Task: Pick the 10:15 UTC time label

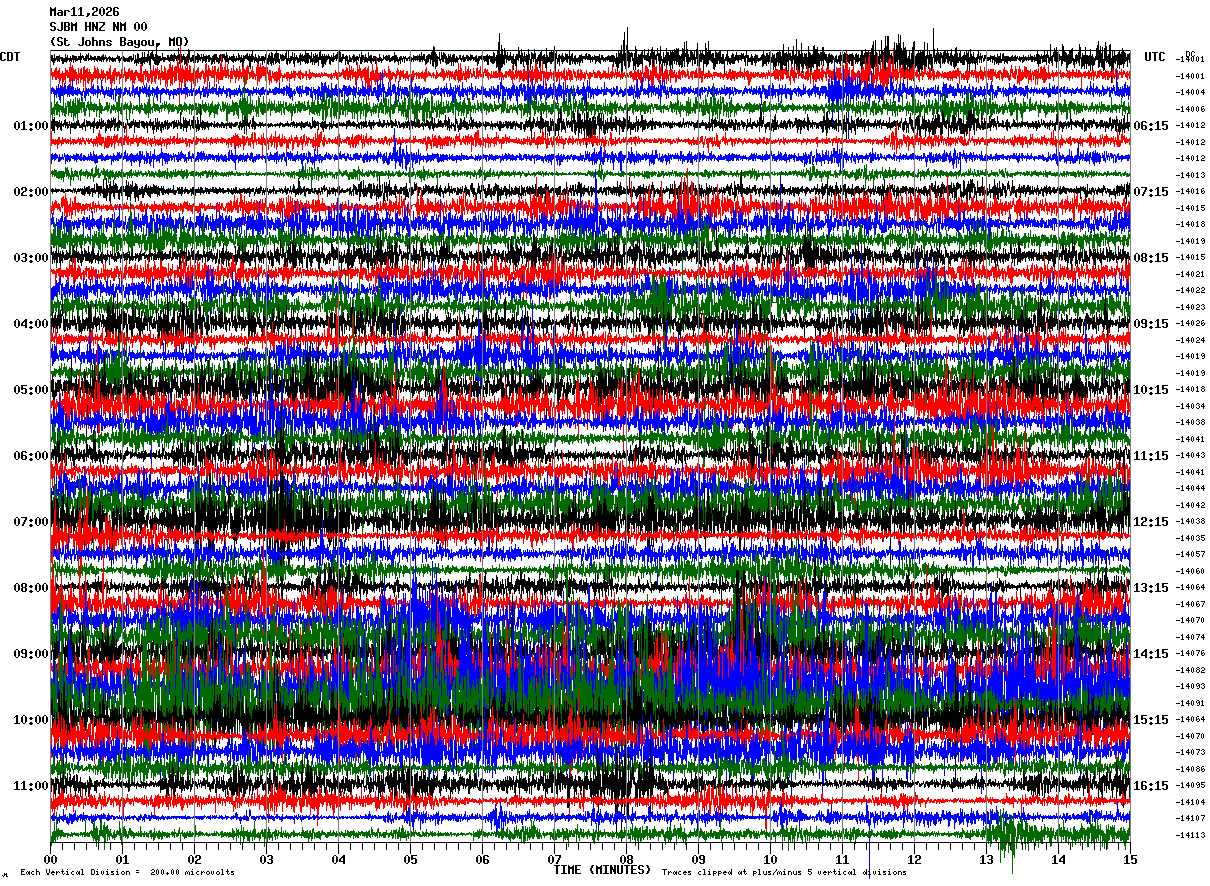Action: point(1151,390)
